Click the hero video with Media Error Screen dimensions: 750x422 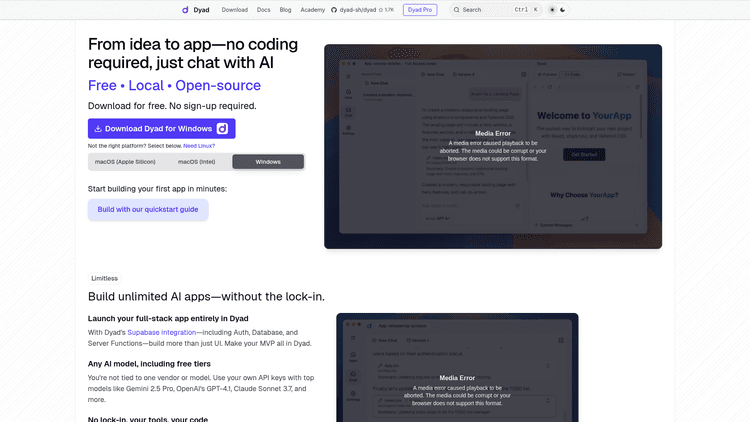(493, 146)
